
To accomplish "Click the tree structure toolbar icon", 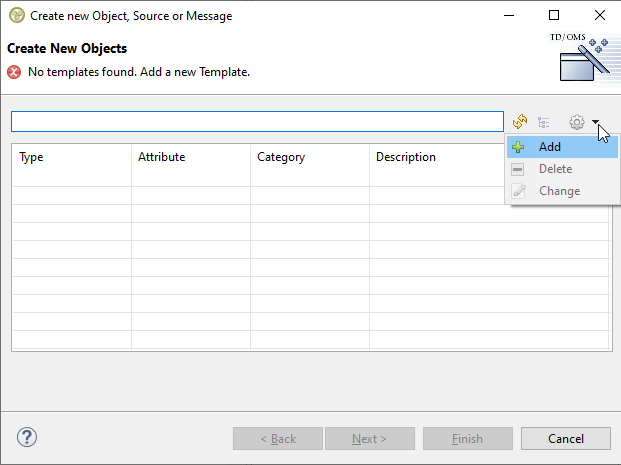I will pyautogui.click(x=544, y=122).
